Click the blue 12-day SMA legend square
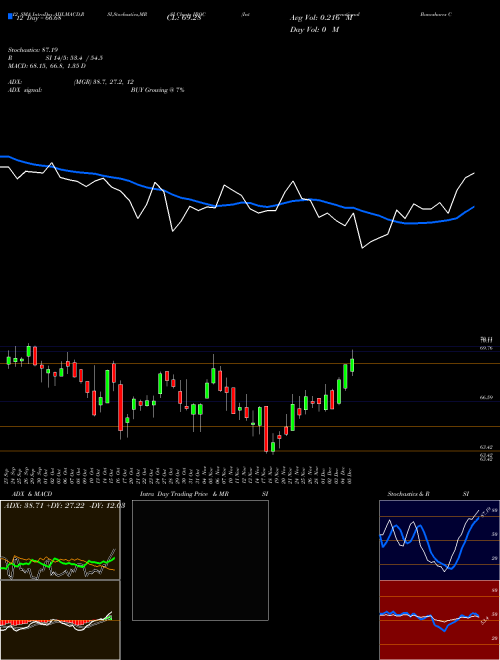Screen dimensions: 500x660 point(10,16)
